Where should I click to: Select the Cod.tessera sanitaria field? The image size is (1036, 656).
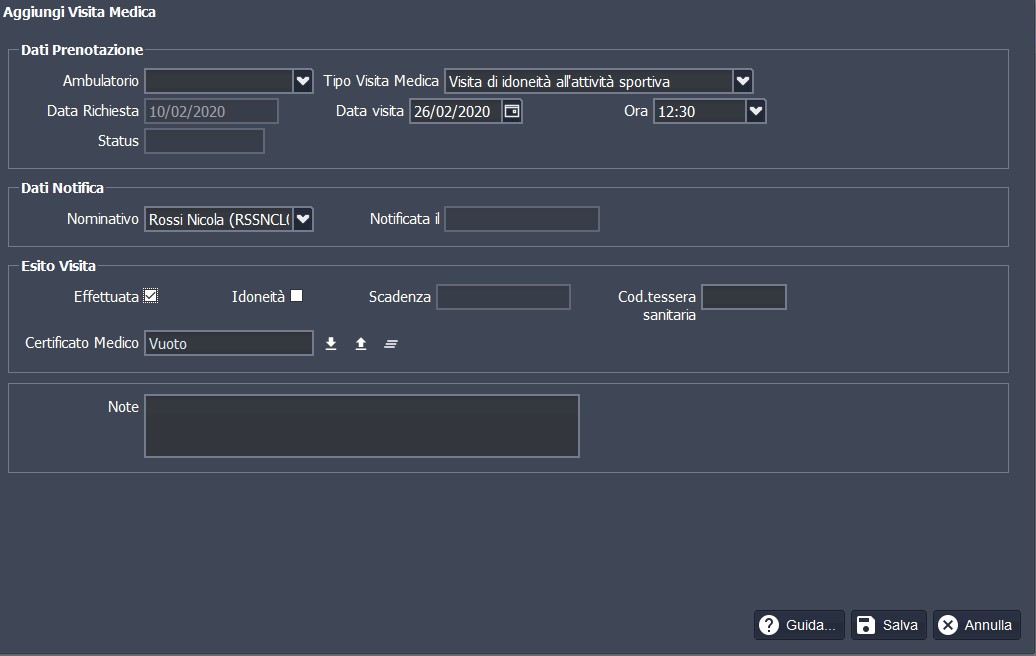743,297
